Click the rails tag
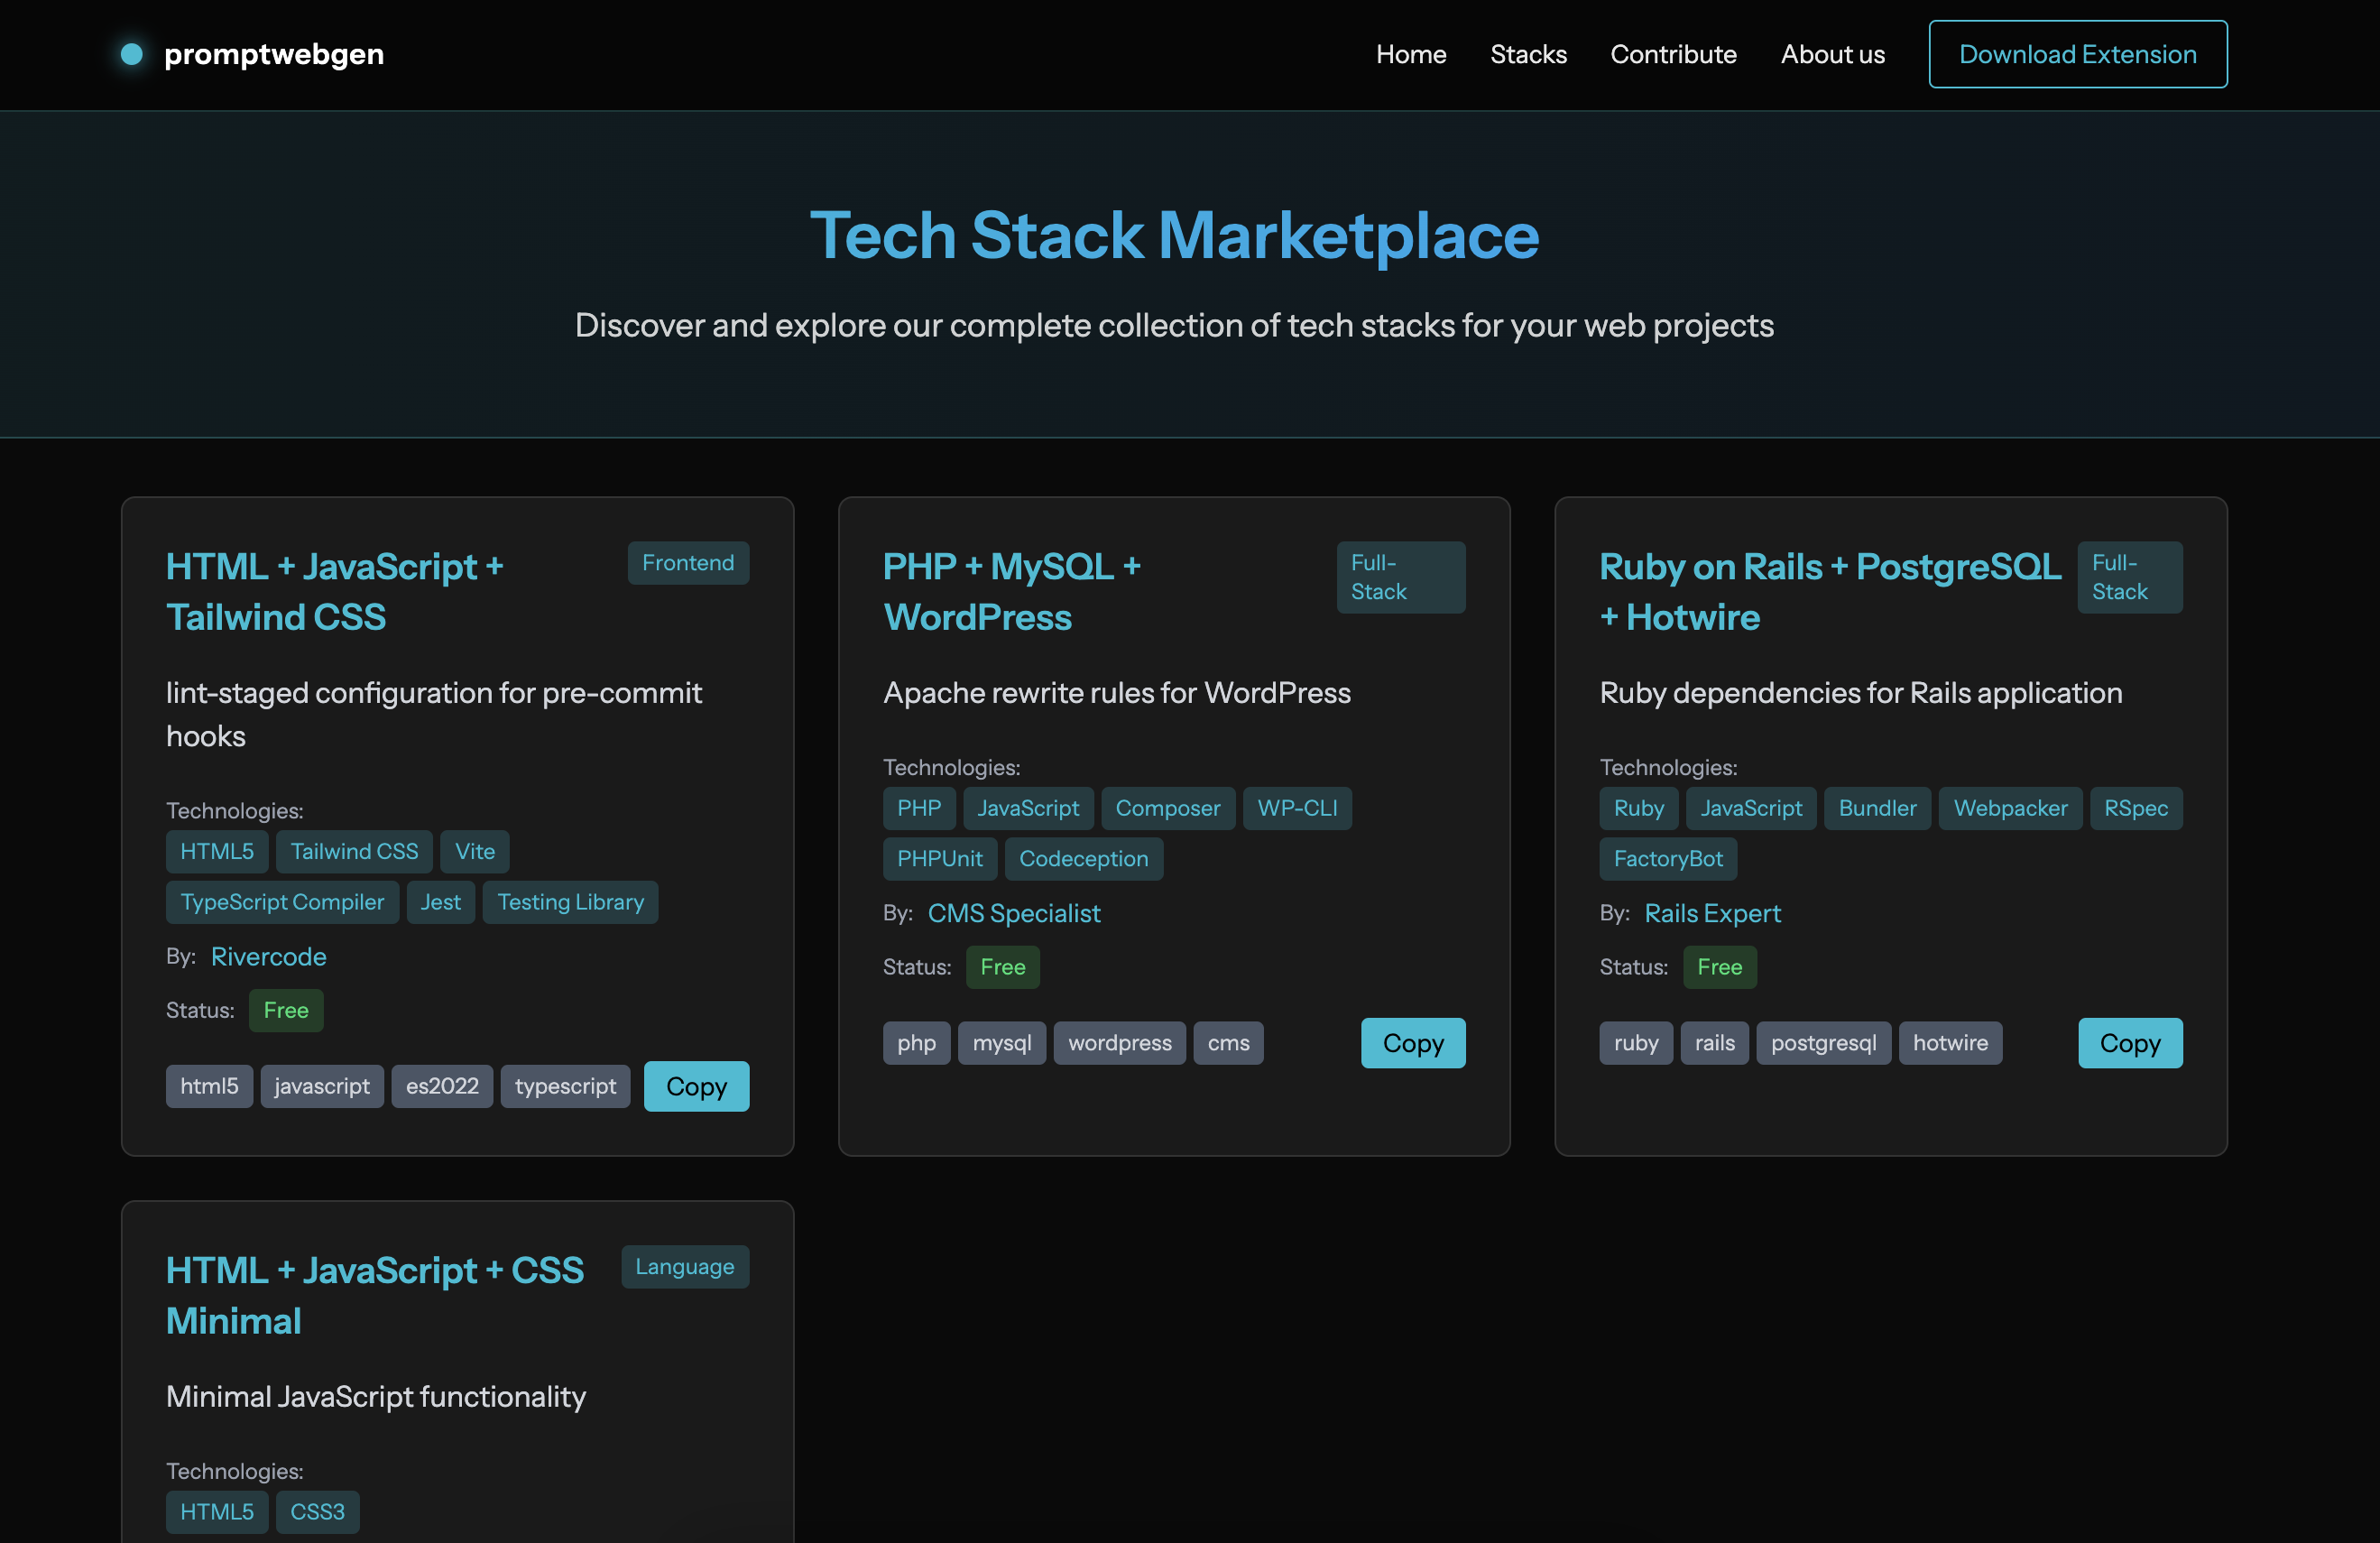Screen dimensions: 2380x1543 (1714, 1043)
